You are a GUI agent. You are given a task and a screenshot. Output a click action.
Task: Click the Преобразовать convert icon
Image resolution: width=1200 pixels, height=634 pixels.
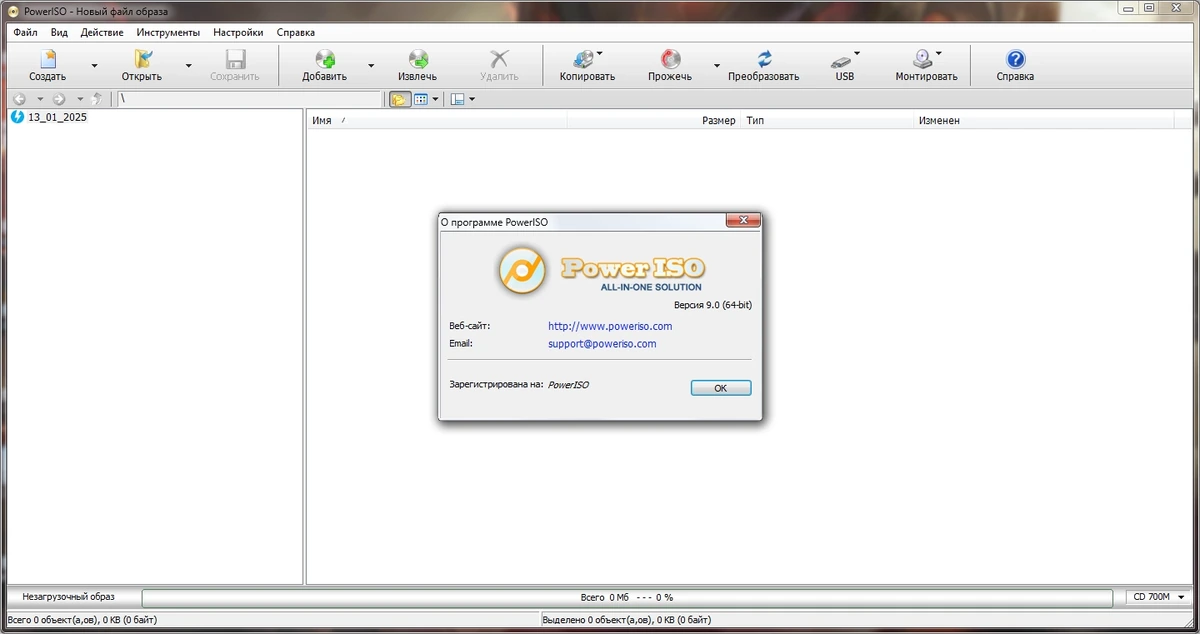(x=764, y=60)
